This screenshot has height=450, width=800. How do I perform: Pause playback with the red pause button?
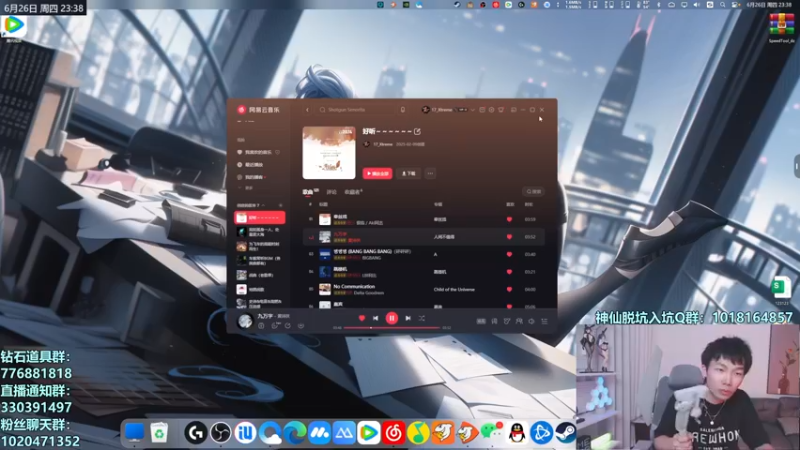point(391,318)
